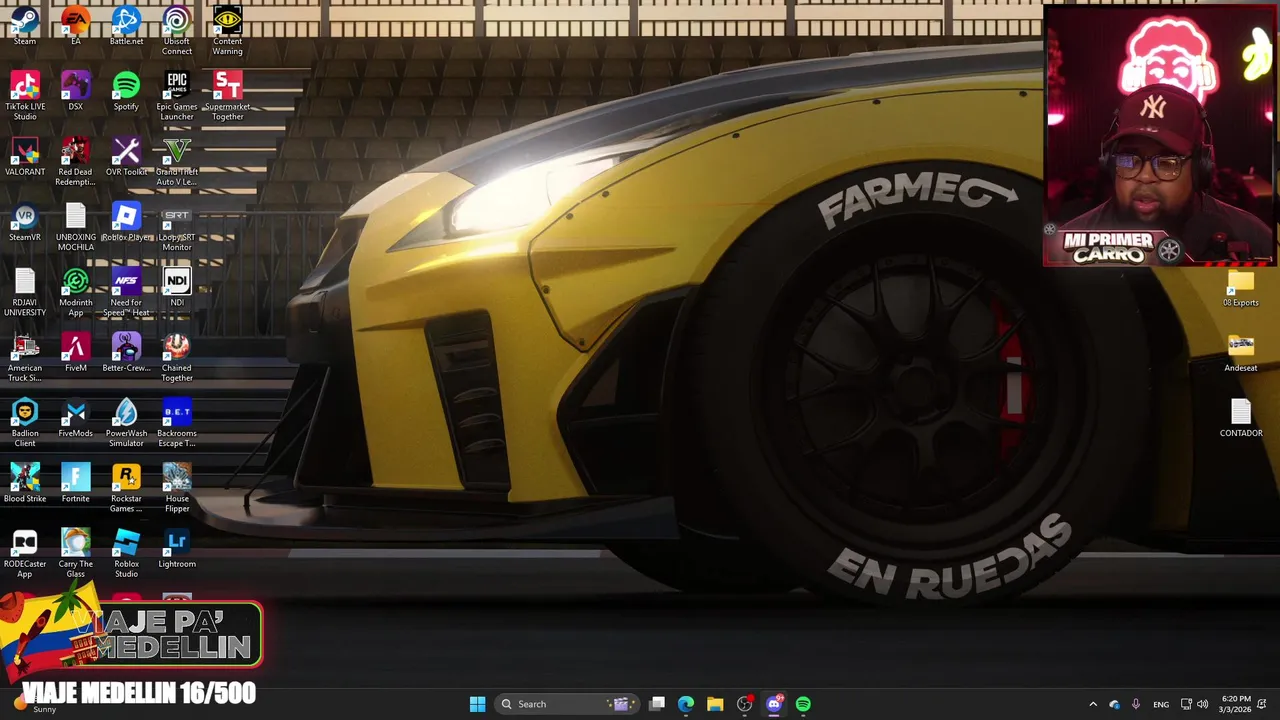Open the RODECaster App shortcut
The width and height of the screenshot is (1280, 720).
25,552
